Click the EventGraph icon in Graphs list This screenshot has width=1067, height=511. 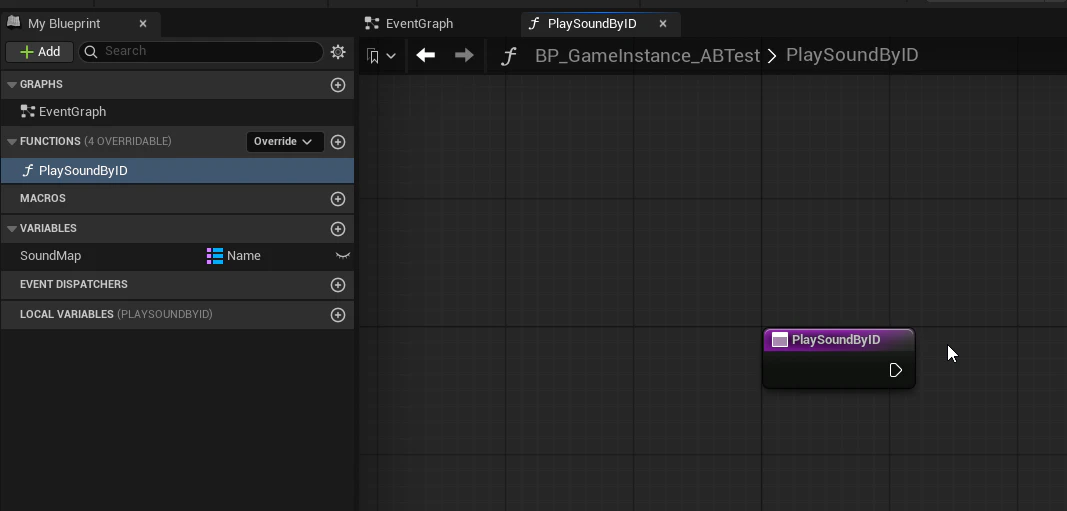coord(28,112)
